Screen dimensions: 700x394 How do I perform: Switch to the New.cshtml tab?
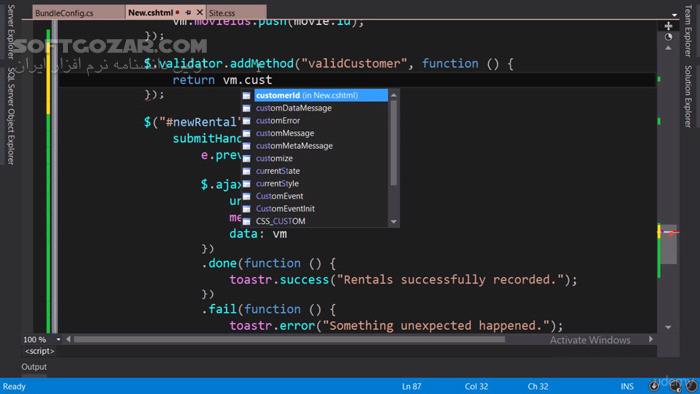click(150, 12)
